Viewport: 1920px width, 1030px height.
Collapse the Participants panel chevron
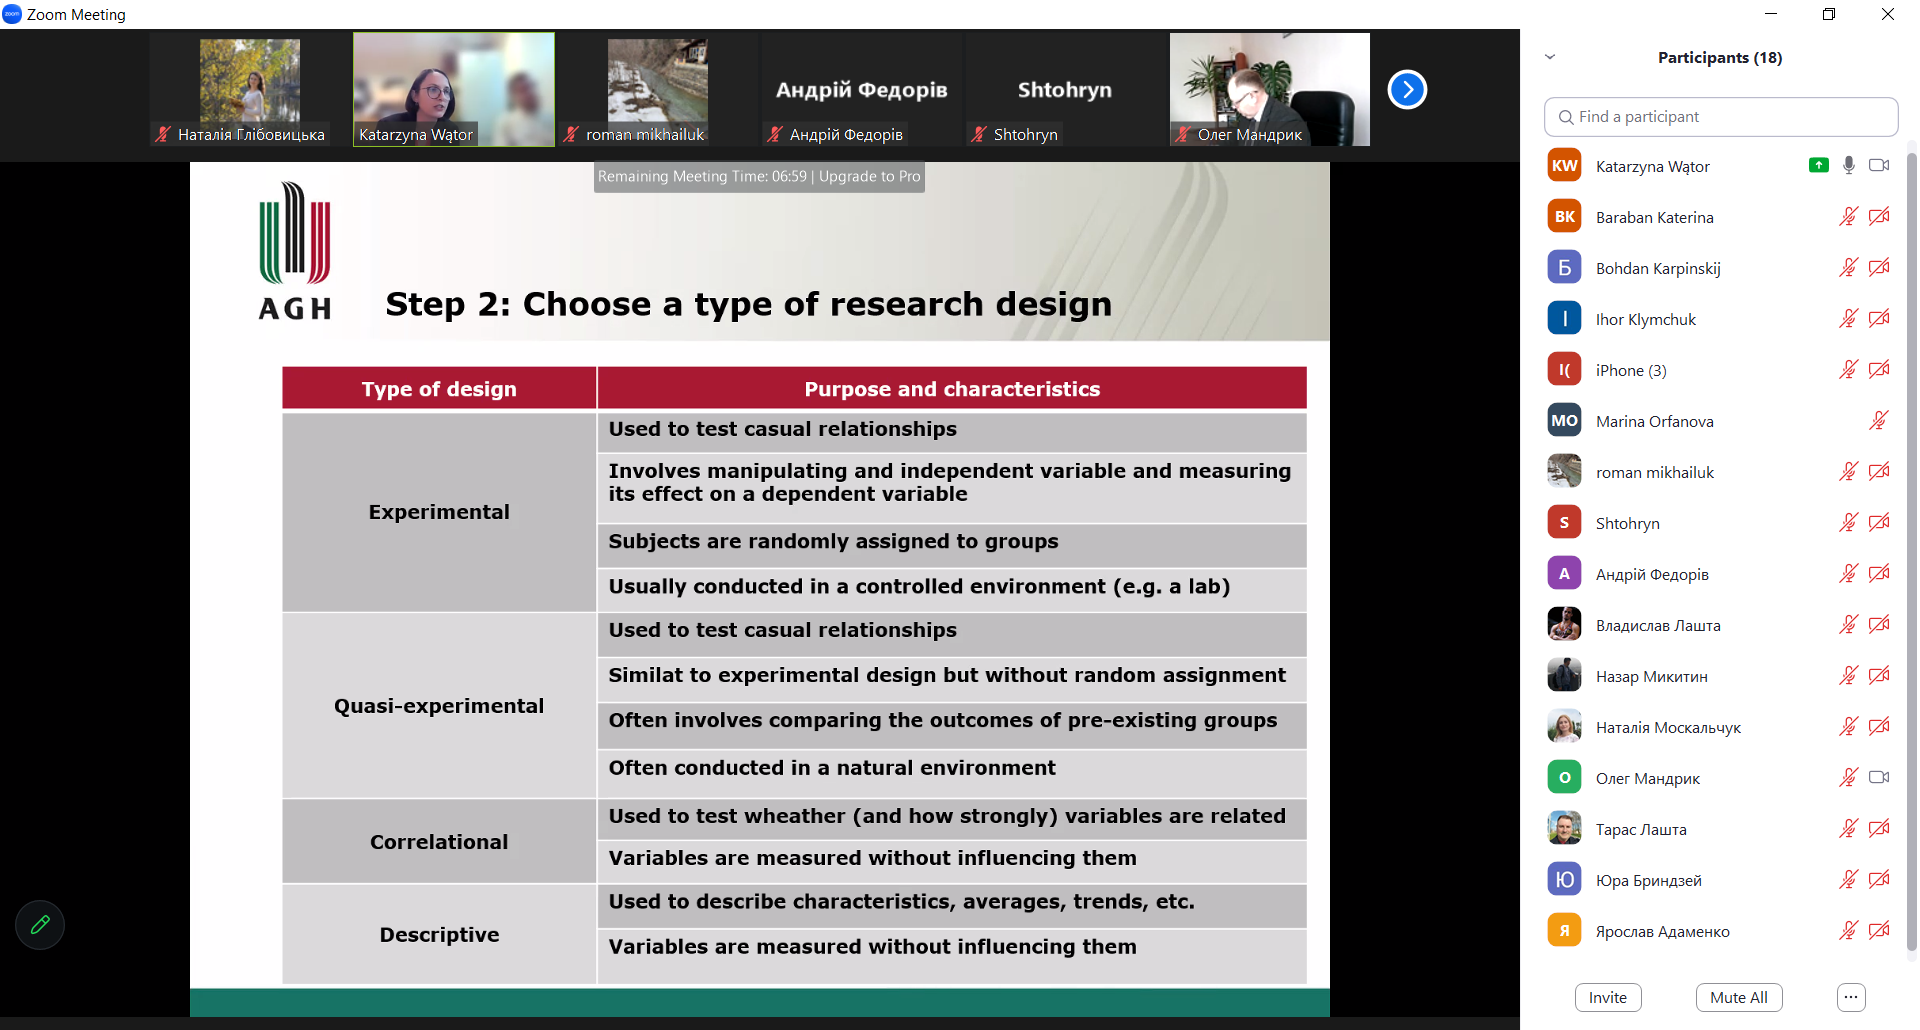pyautogui.click(x=1550, y=57)
